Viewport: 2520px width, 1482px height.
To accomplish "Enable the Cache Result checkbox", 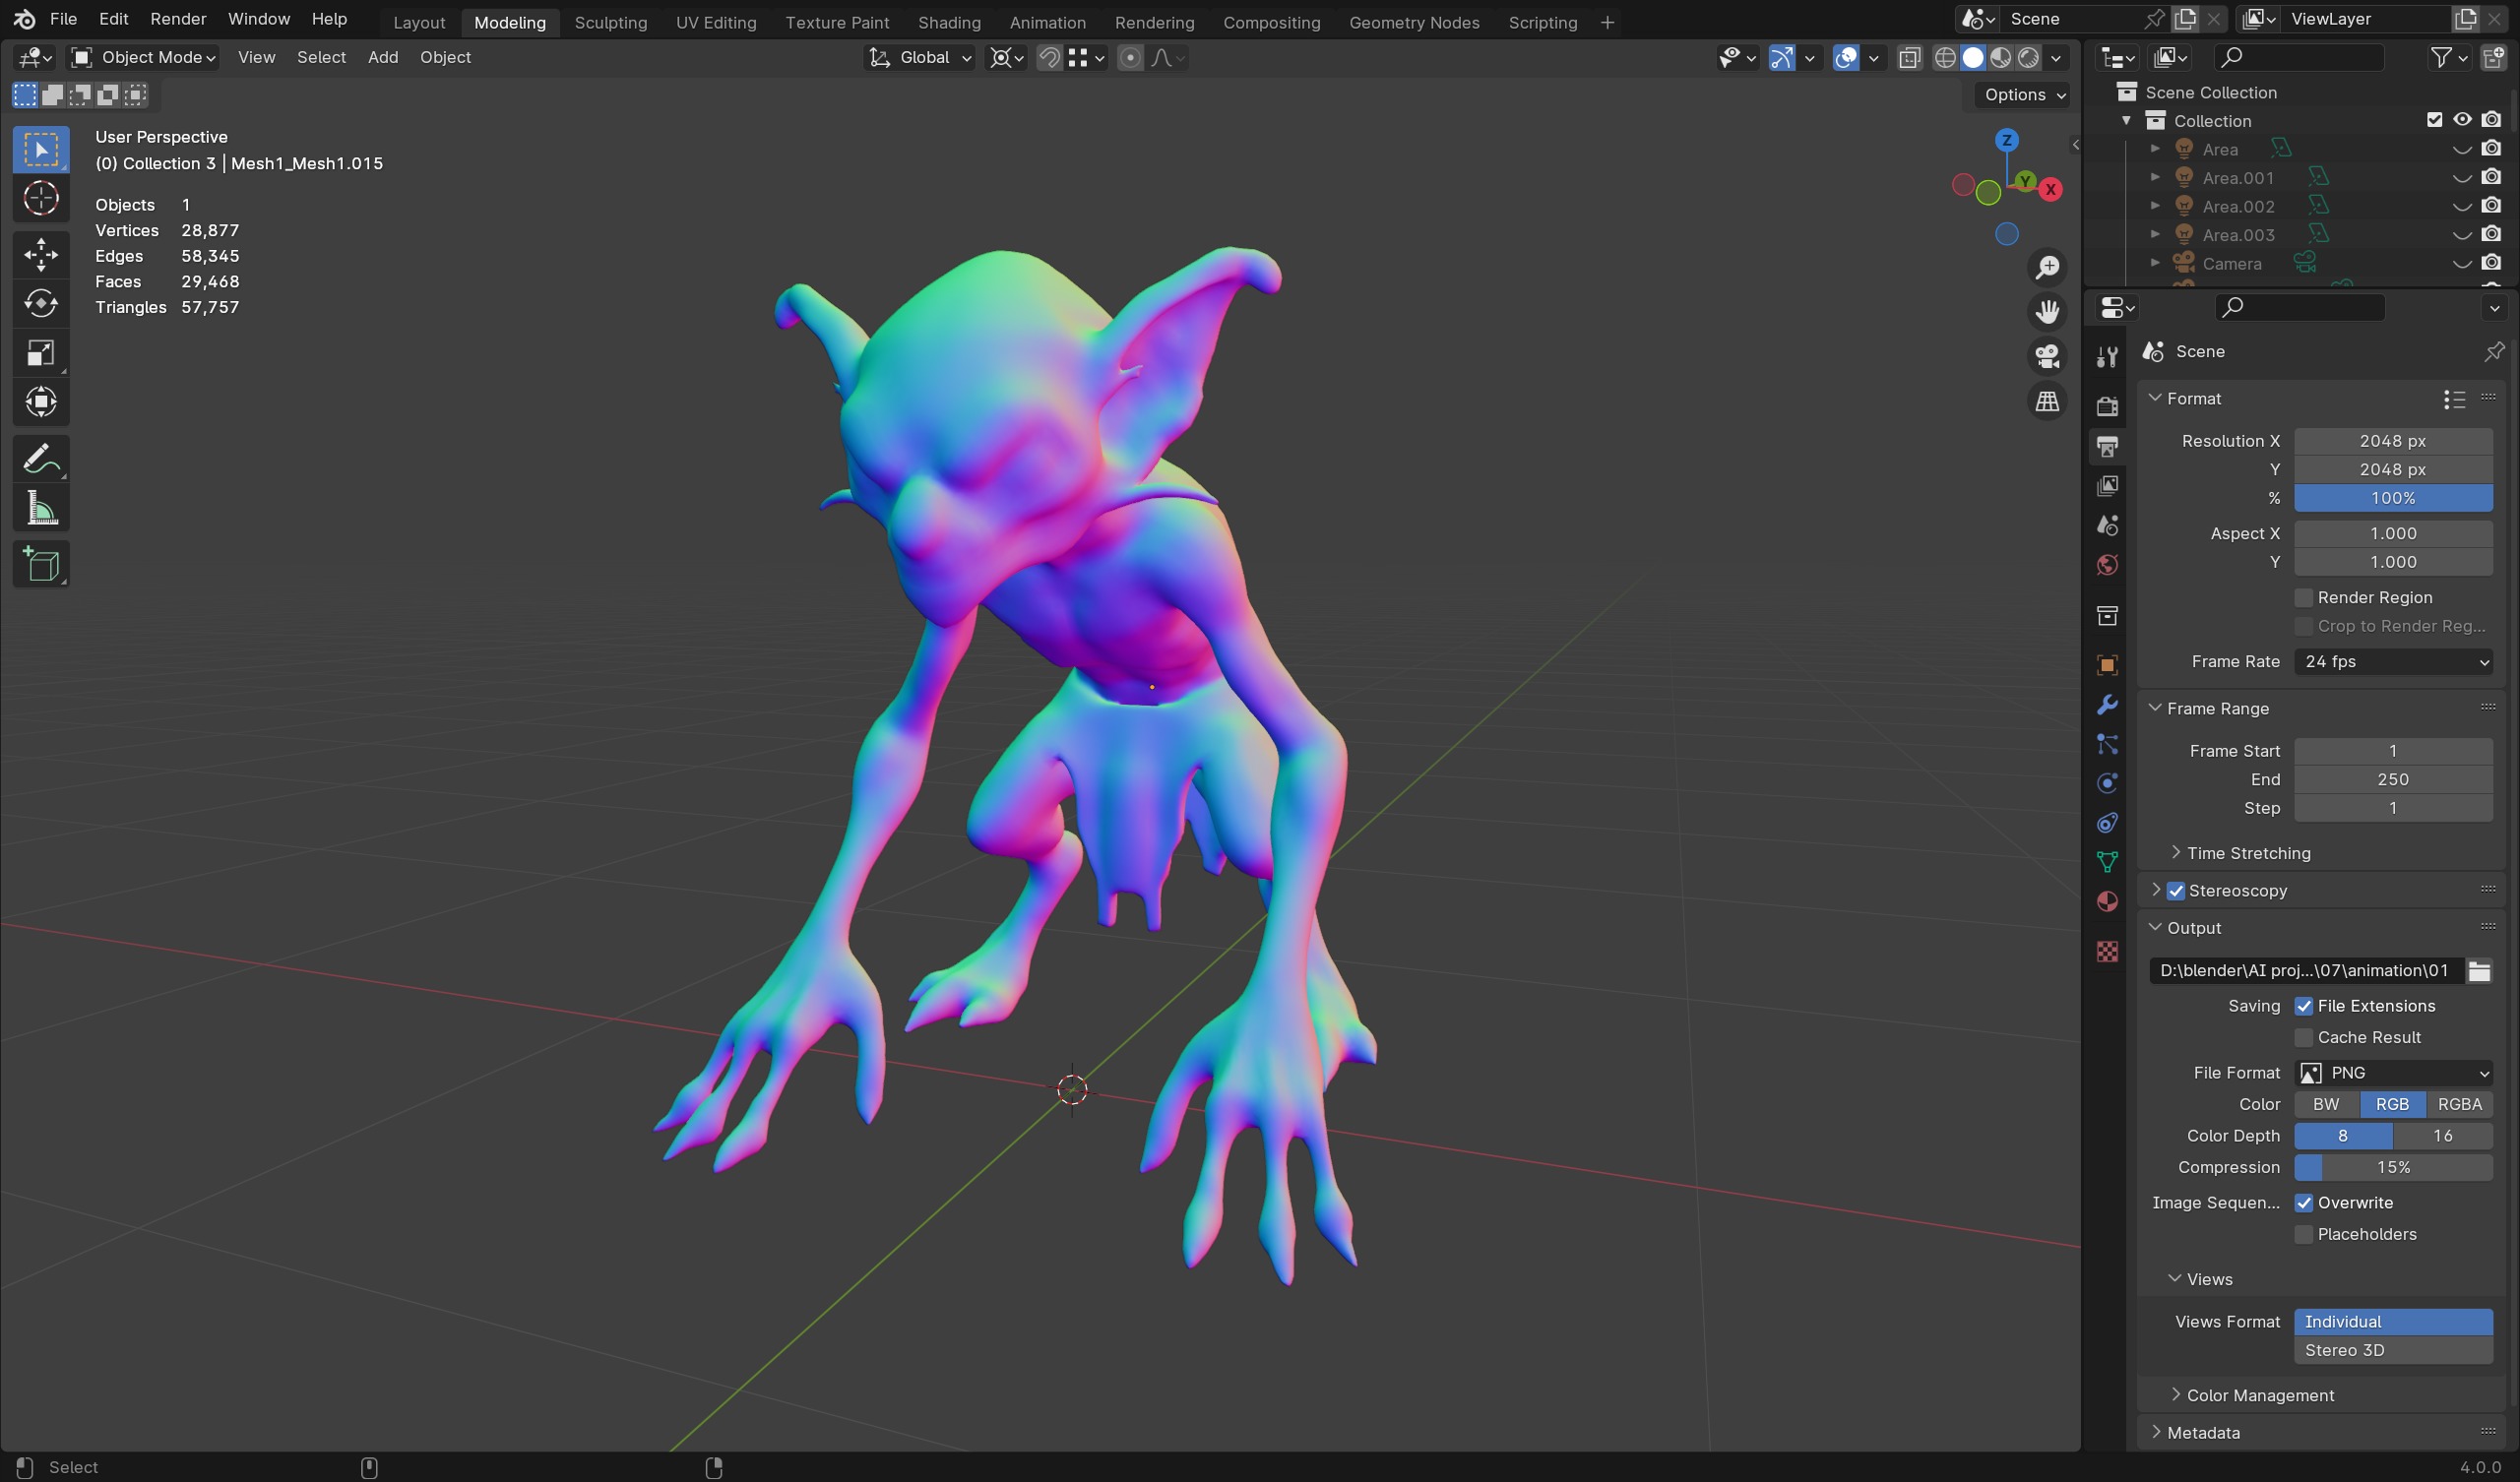I will click(2303, 1037).
